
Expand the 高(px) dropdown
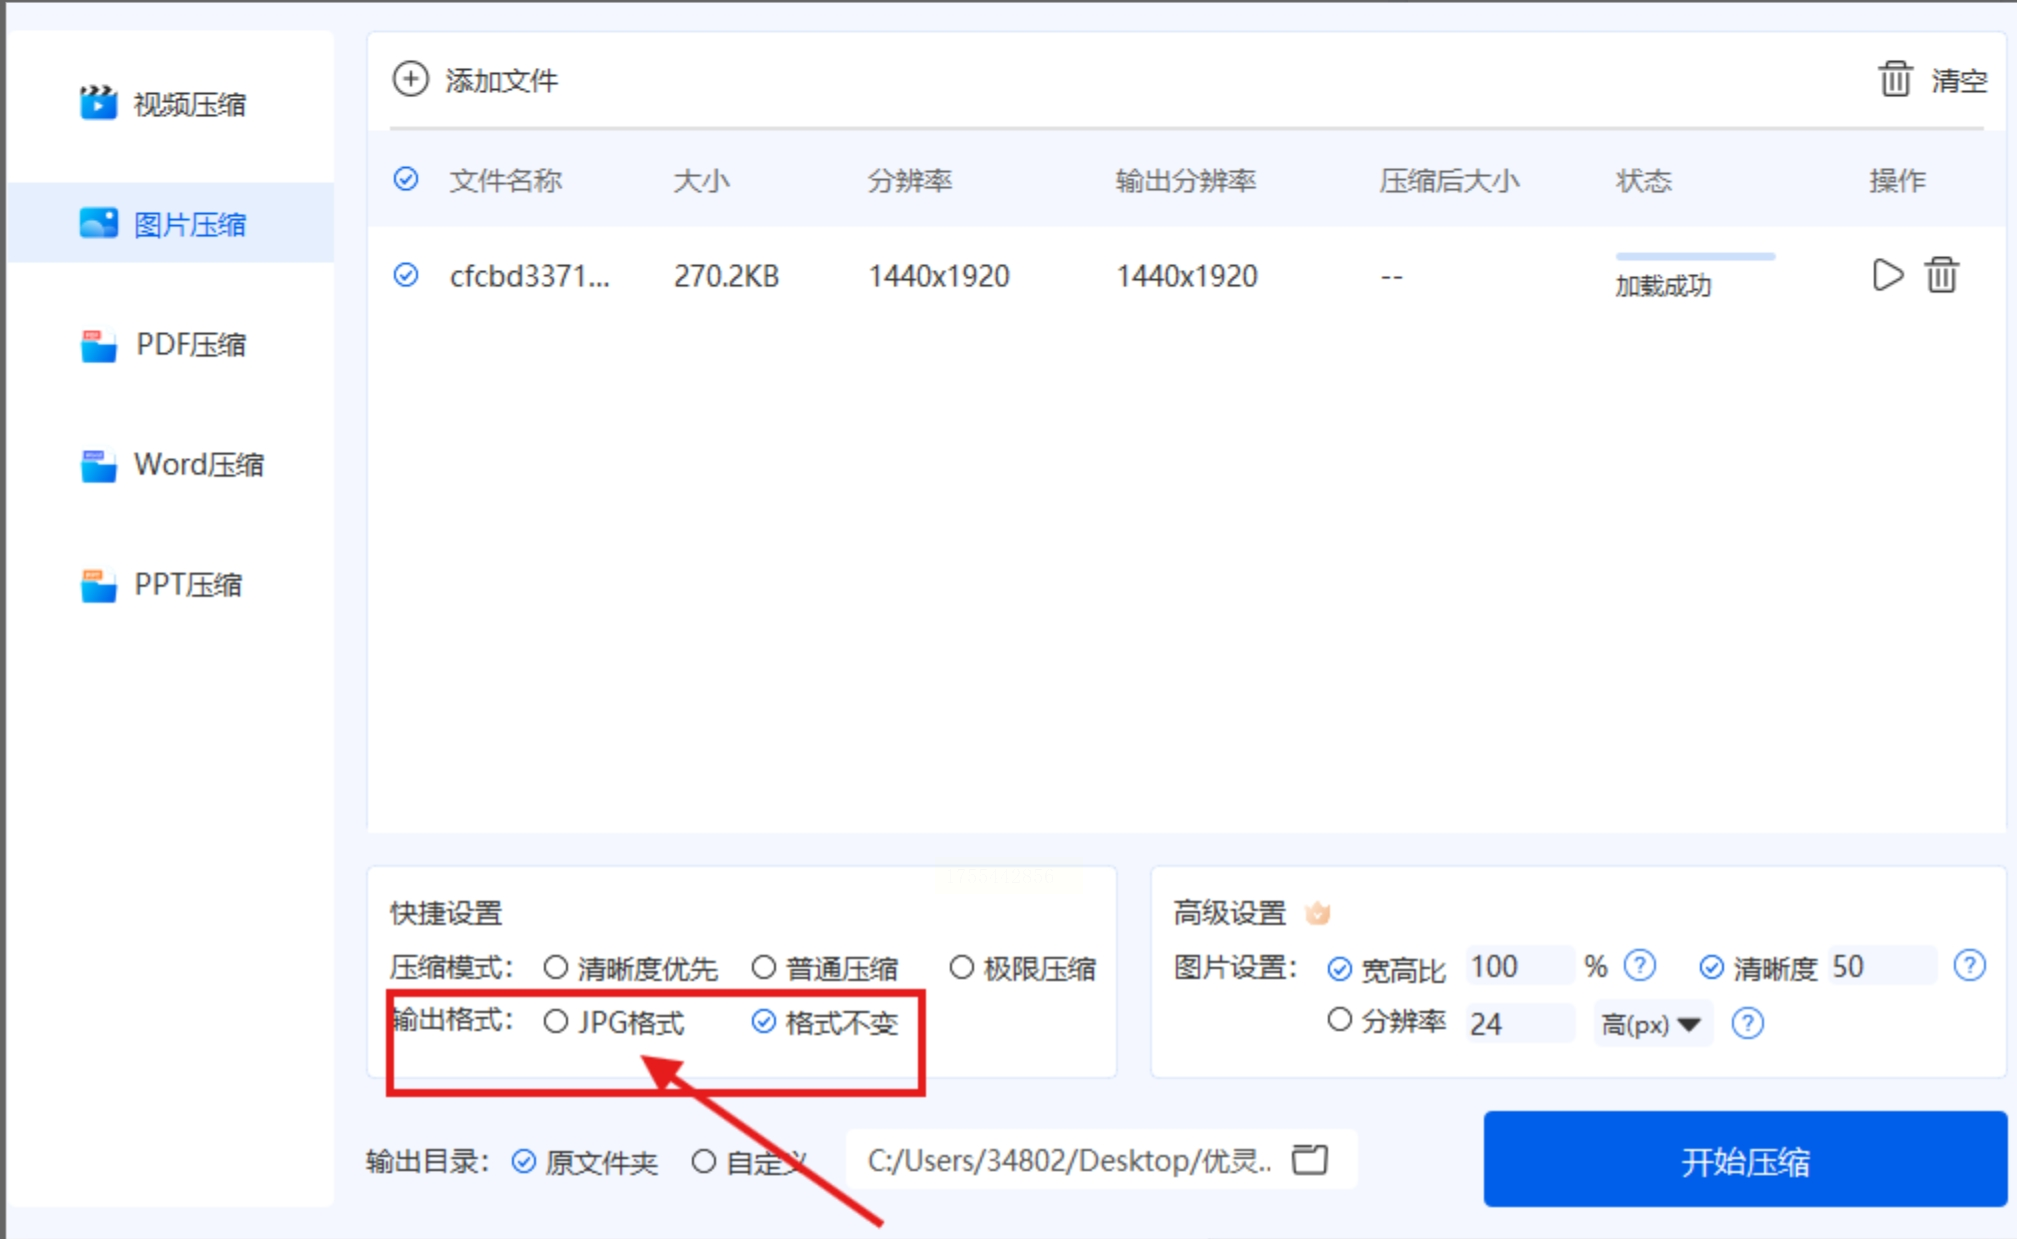click(1652, 1024)
